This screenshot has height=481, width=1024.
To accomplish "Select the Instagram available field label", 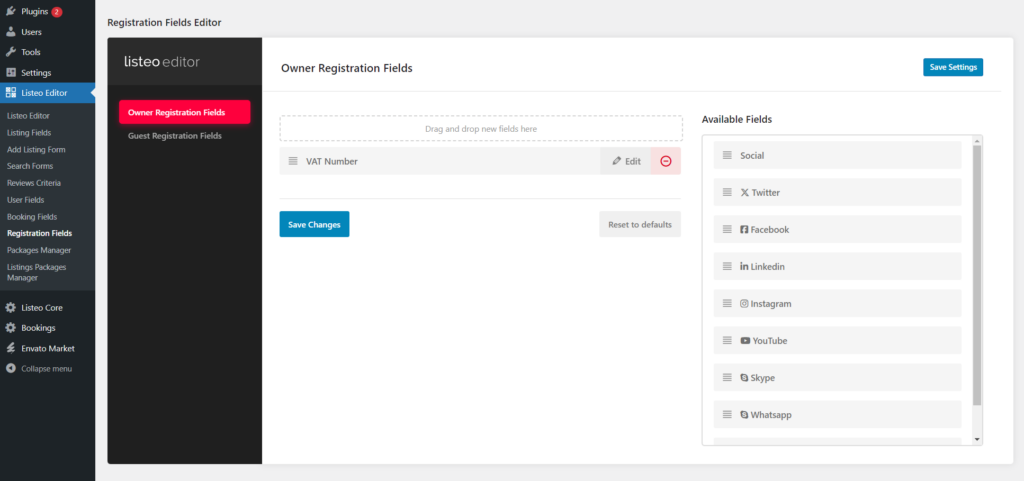I will coord(771,303).
